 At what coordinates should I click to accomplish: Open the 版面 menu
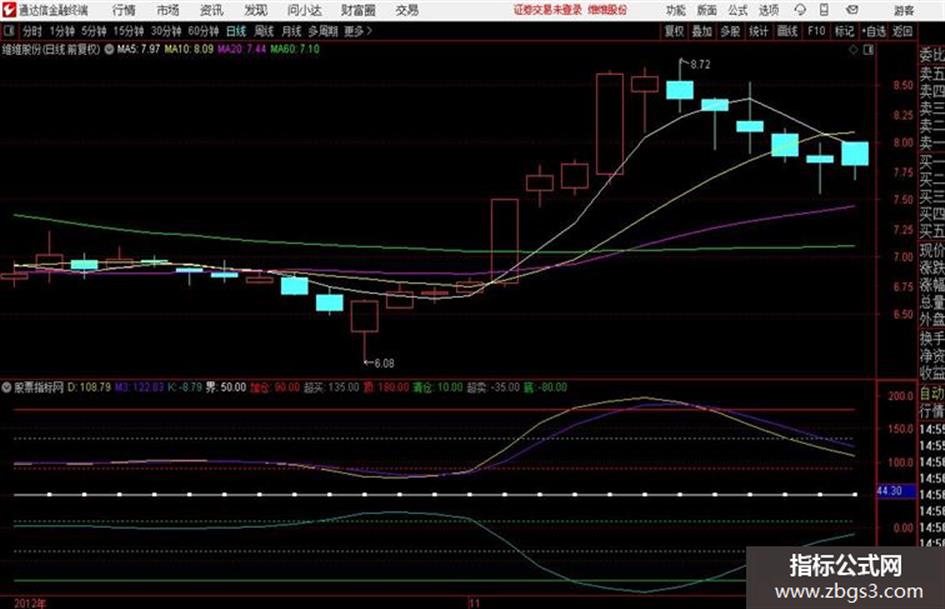pos(707,10)
